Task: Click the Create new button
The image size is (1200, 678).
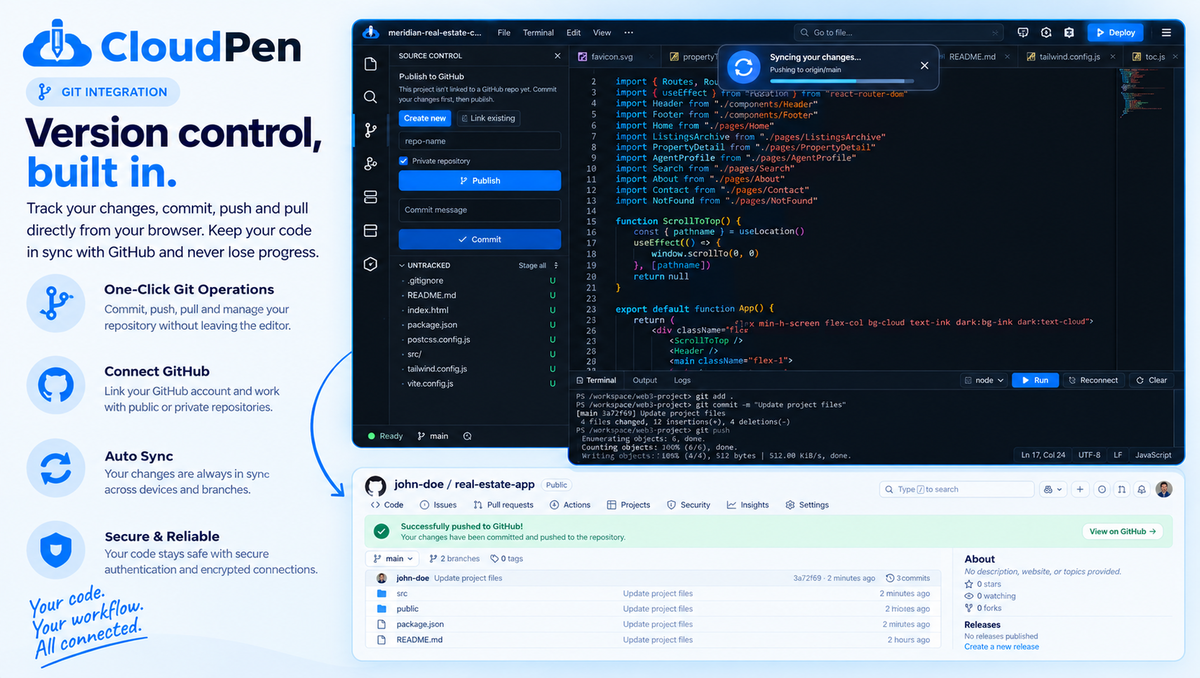Action: point(425,118)
